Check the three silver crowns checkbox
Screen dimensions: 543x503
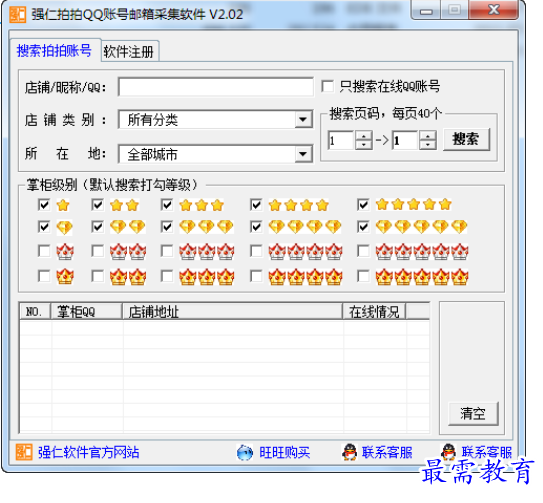(167, 251)
